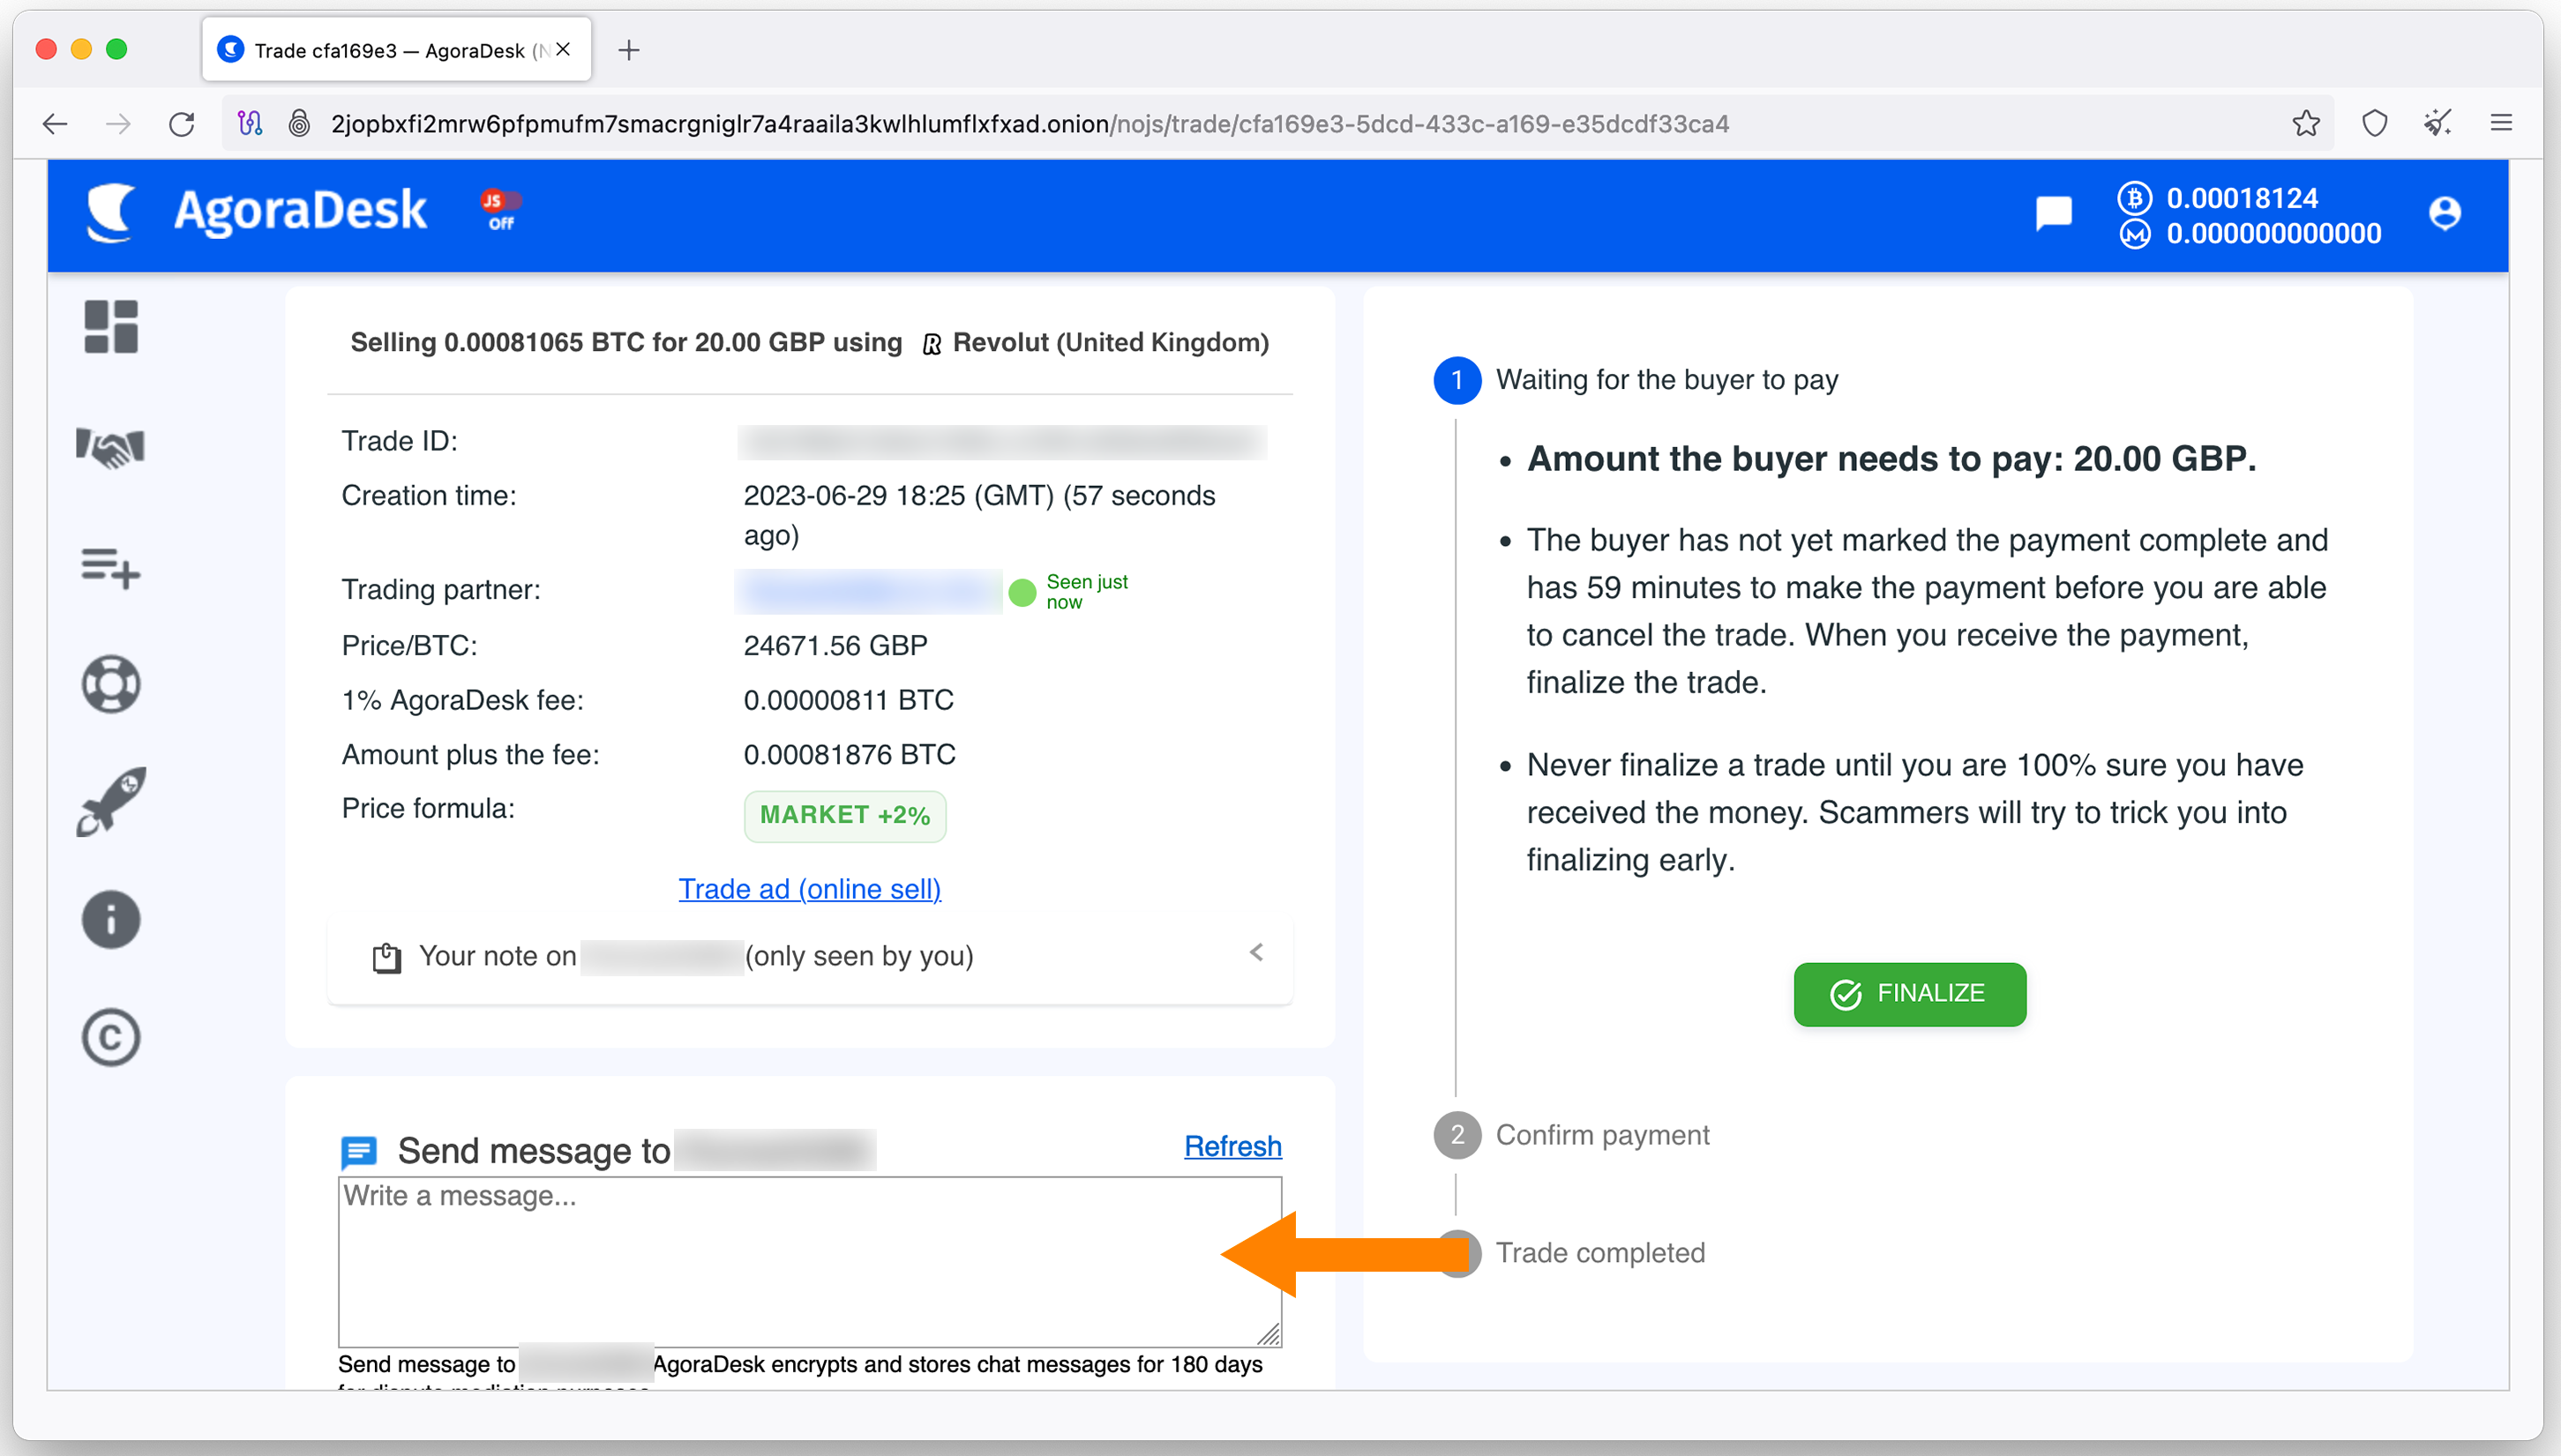Click the message box resize handle

point(1268,1334)
